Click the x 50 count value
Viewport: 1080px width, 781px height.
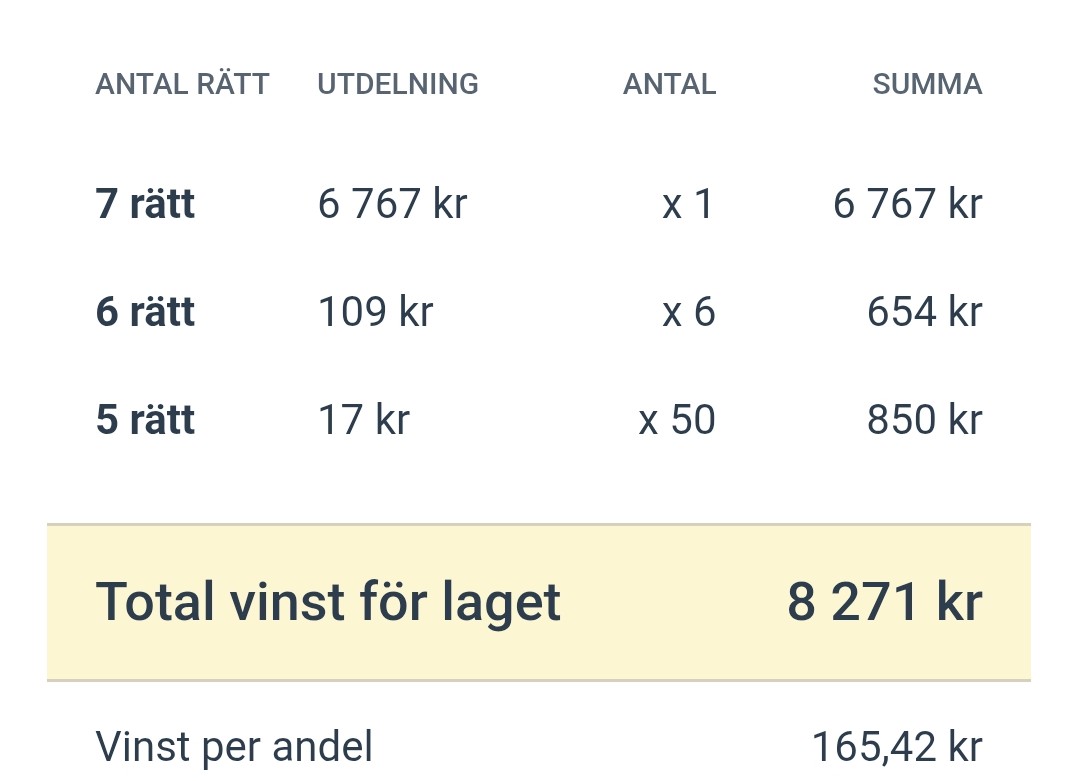point(677,419)
